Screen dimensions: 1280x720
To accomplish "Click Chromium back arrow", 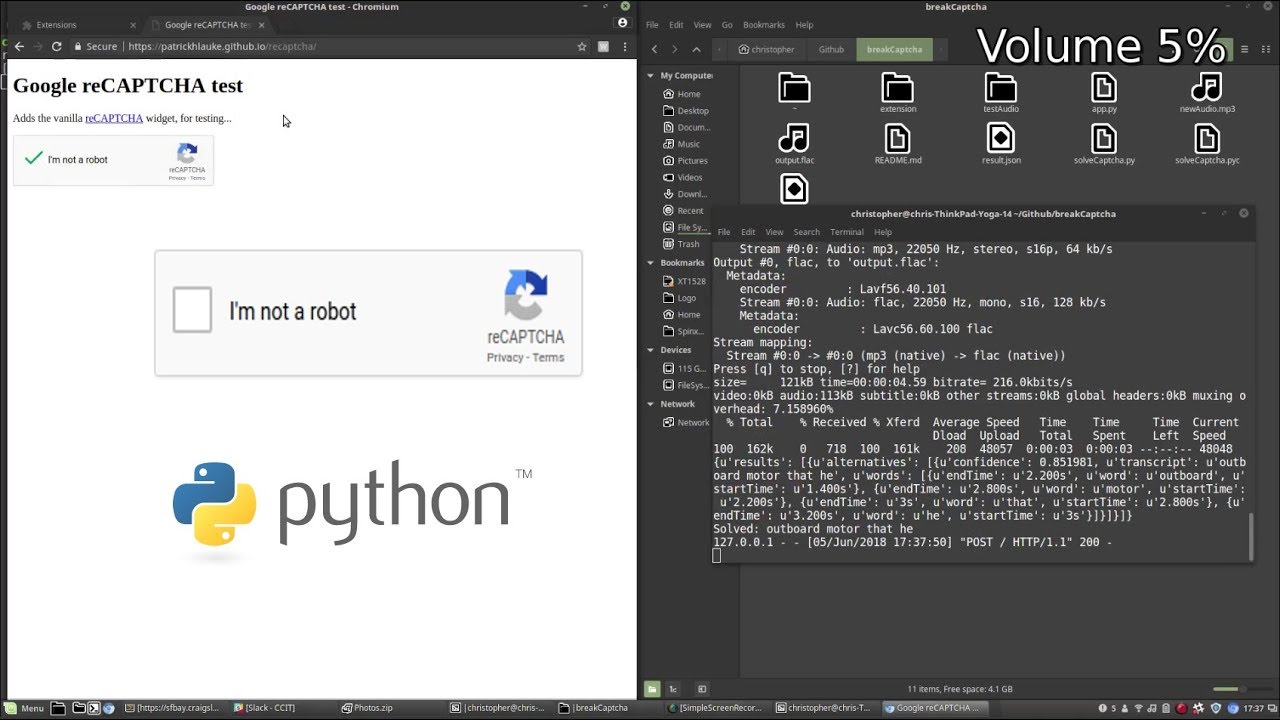I will (x=18, y=46).
